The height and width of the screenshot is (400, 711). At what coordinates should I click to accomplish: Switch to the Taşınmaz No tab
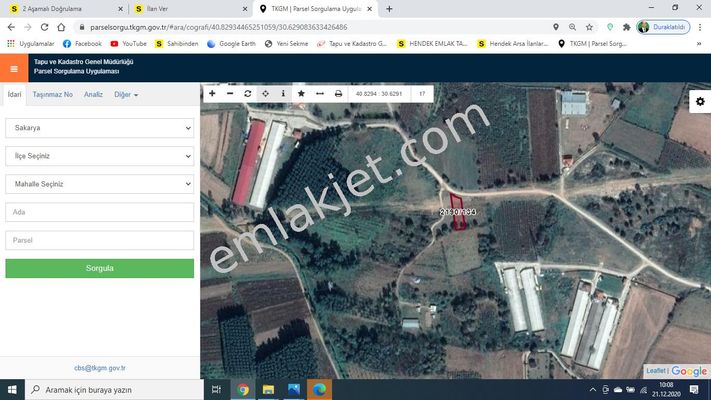click(52, 94)
